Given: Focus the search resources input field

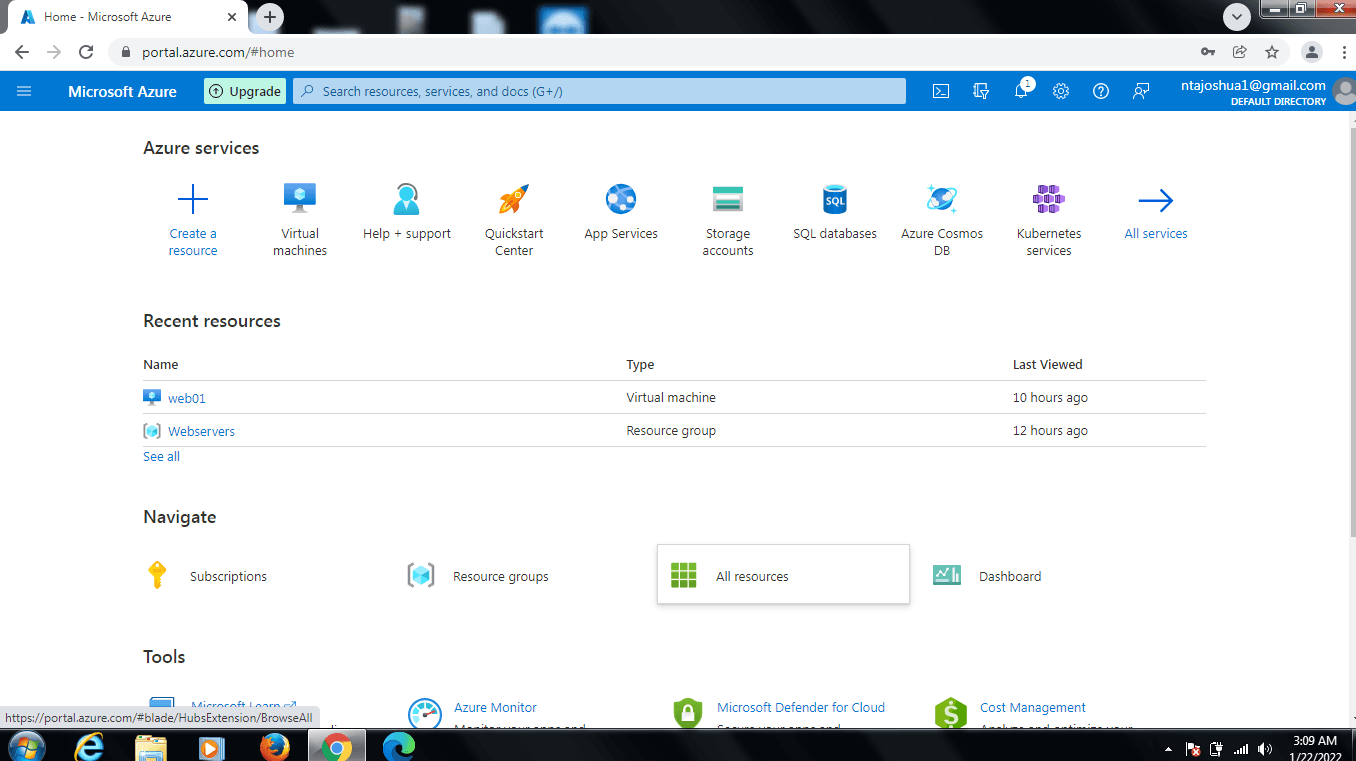Looking at the screenshot, I should (600, 91).
